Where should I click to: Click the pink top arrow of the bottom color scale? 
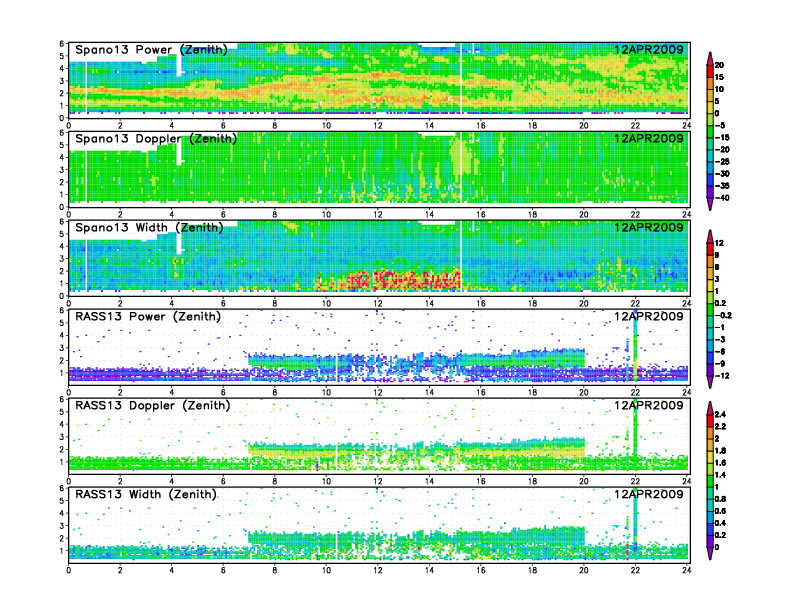(710, 408)
